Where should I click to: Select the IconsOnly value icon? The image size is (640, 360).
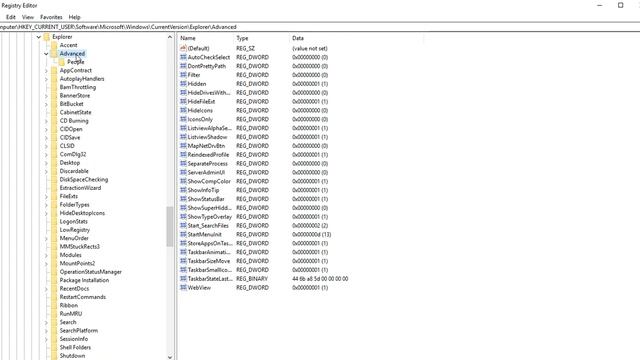coord(183,119)
